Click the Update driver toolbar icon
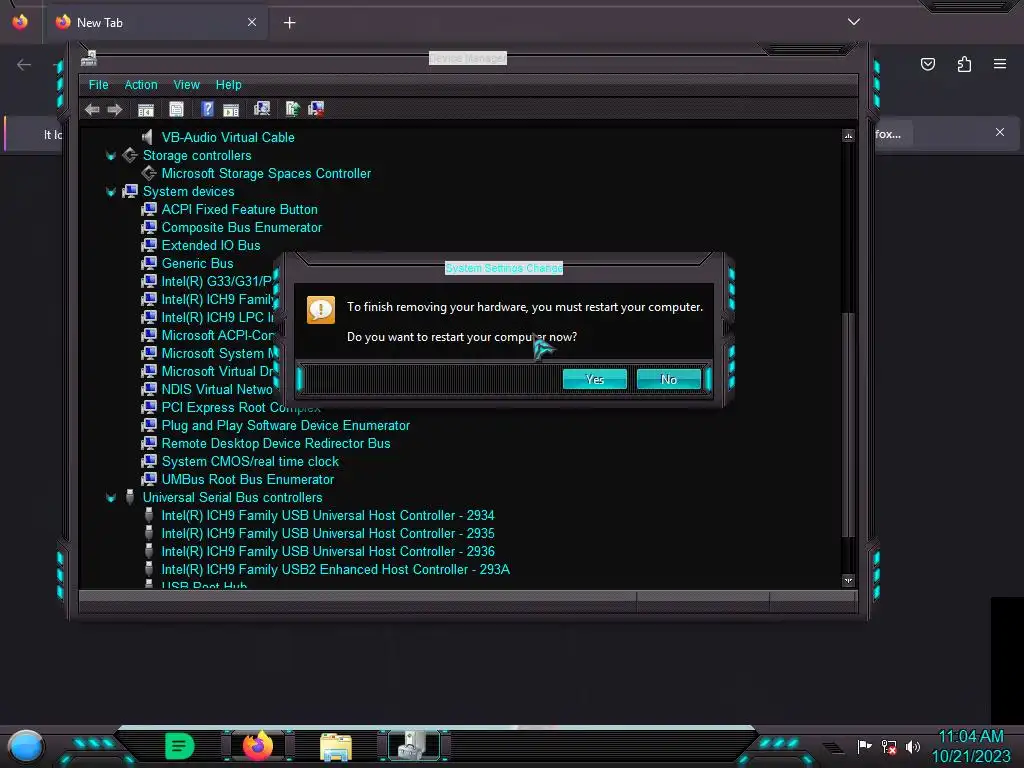 click(293, 108)
